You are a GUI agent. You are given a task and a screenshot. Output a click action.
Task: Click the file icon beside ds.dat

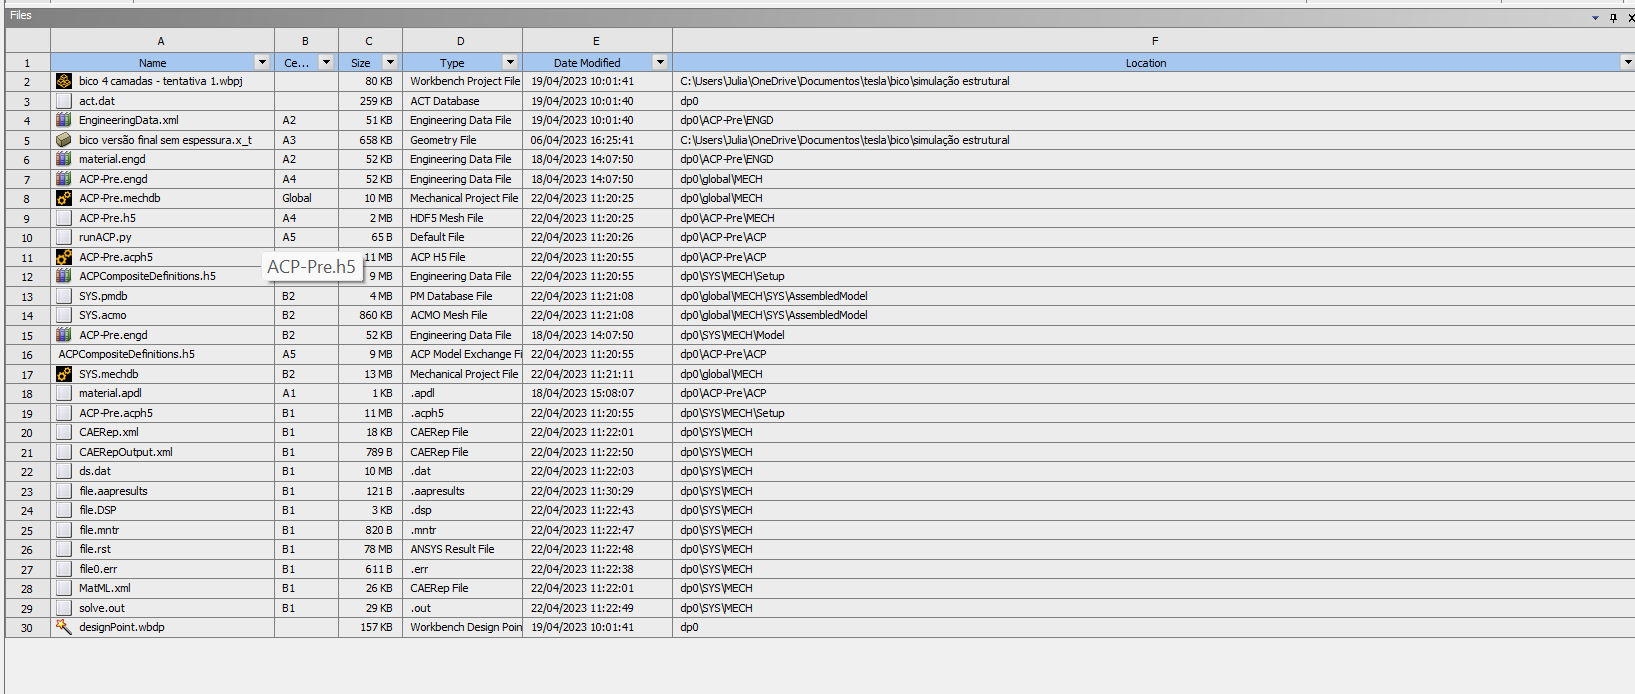click(64, 471)
